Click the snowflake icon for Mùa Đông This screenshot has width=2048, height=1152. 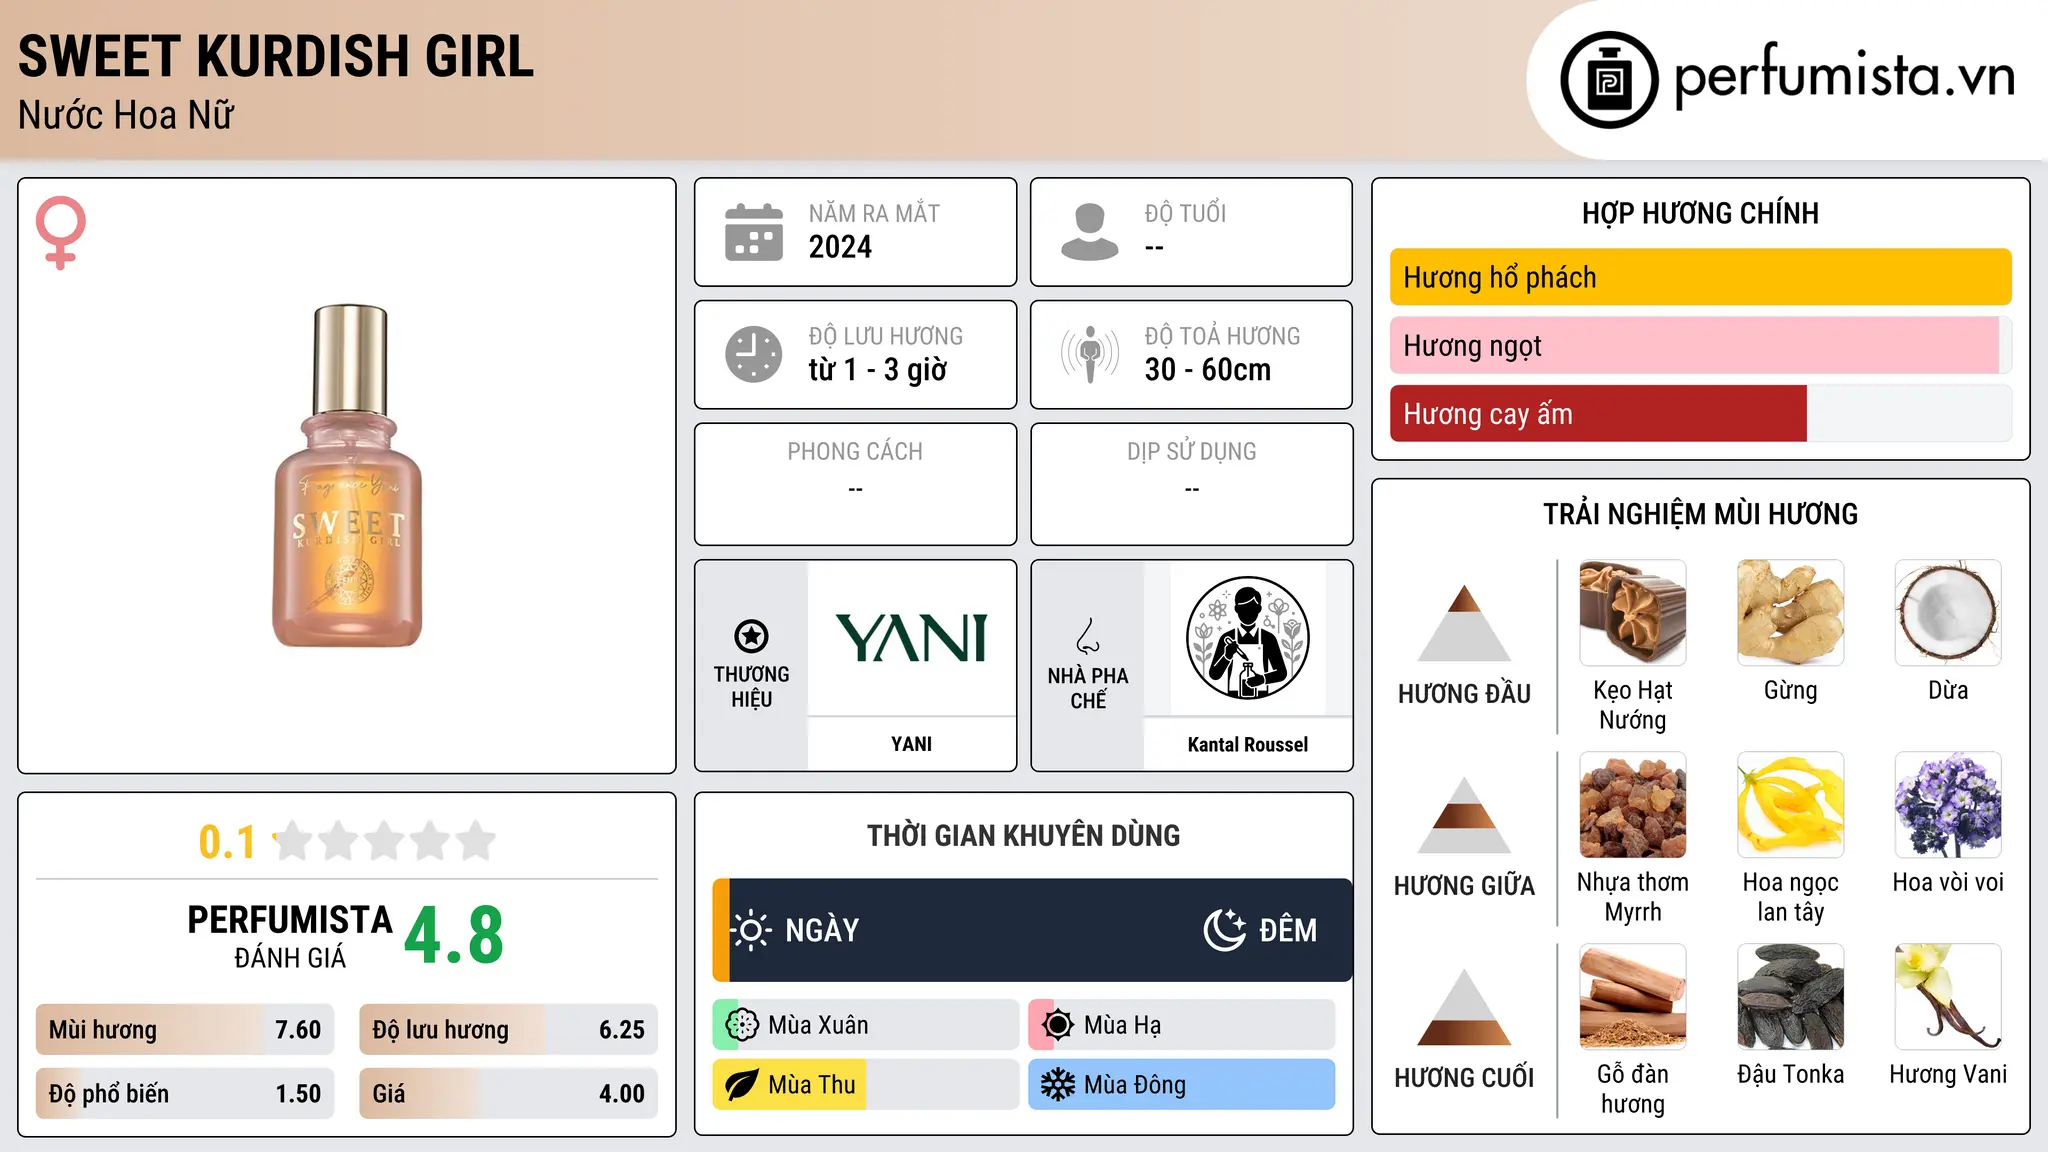click(x=1058, y=1085)
